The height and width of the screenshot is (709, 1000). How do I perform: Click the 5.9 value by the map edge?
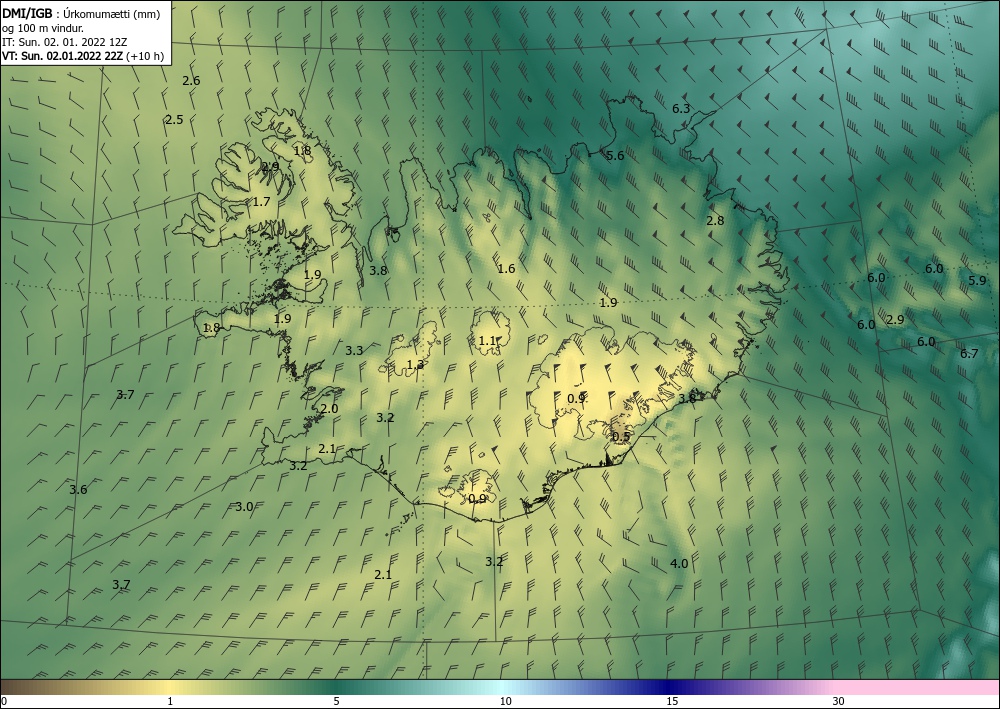977,281
